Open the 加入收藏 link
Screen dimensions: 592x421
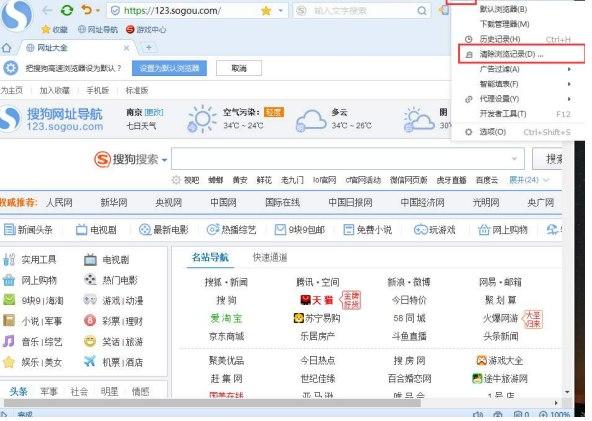(x=55, y=90)
